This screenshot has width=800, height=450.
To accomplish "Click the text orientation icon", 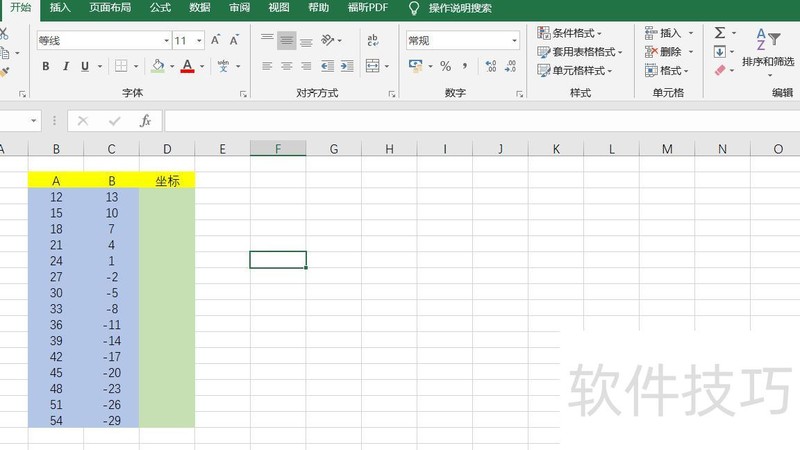I will (328, 40).
